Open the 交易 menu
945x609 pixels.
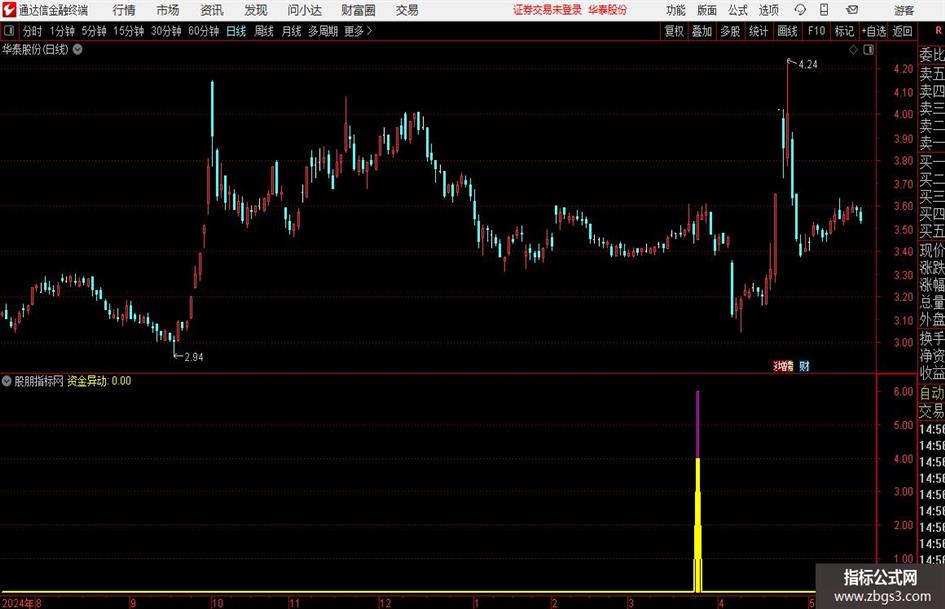(x=407, y=10)
